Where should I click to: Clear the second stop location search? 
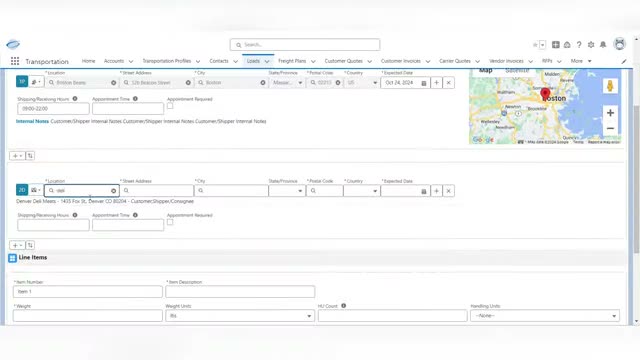click(113, 191)
